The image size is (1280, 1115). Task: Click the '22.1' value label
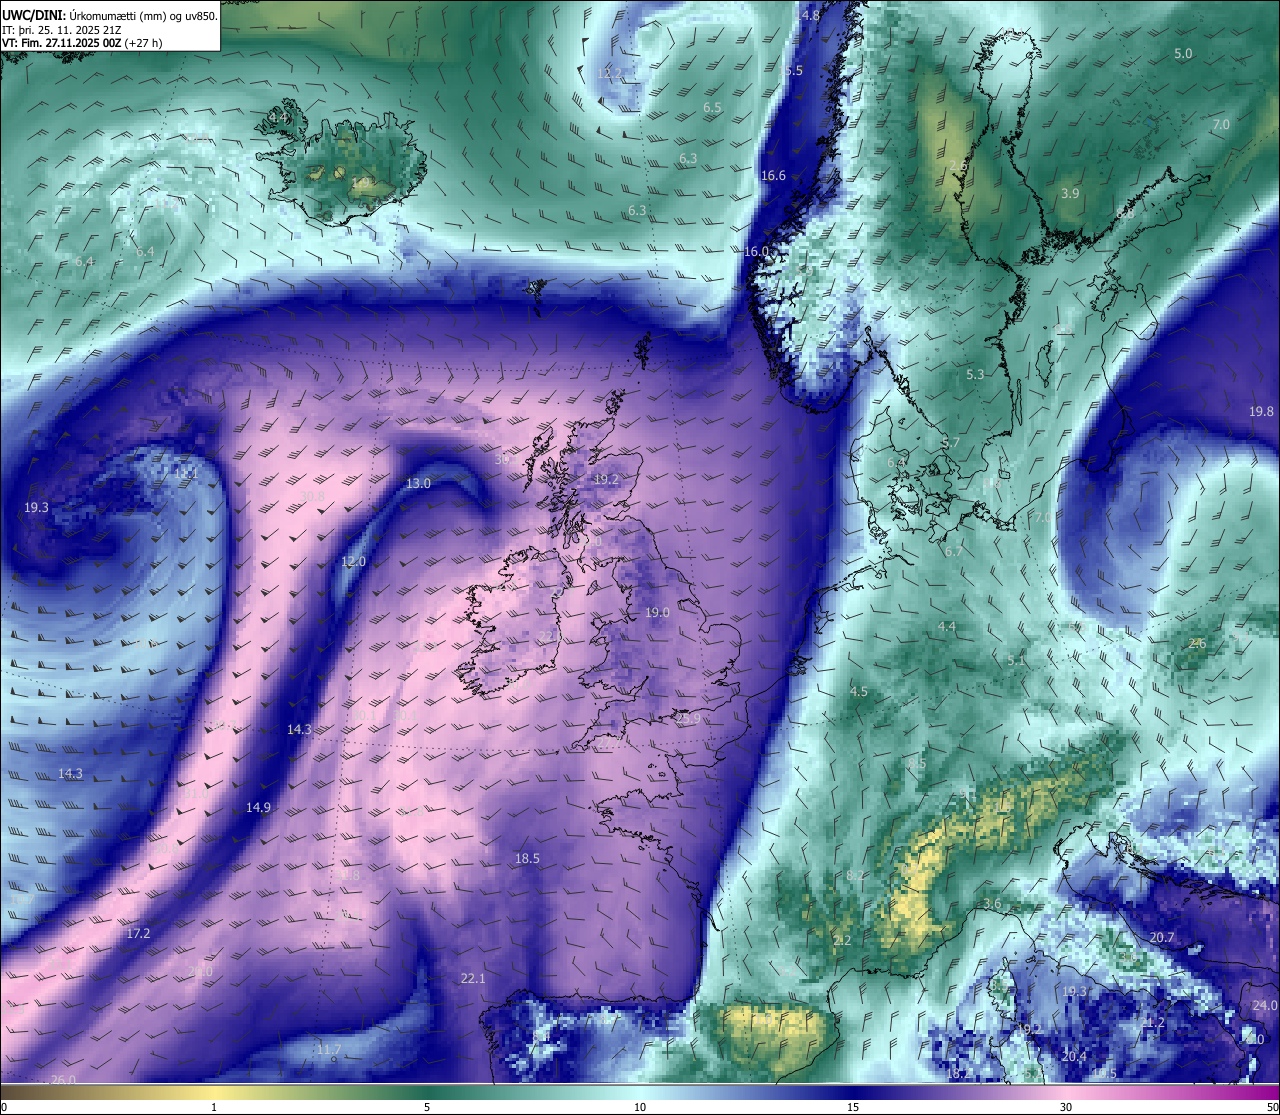coord(472,977)
